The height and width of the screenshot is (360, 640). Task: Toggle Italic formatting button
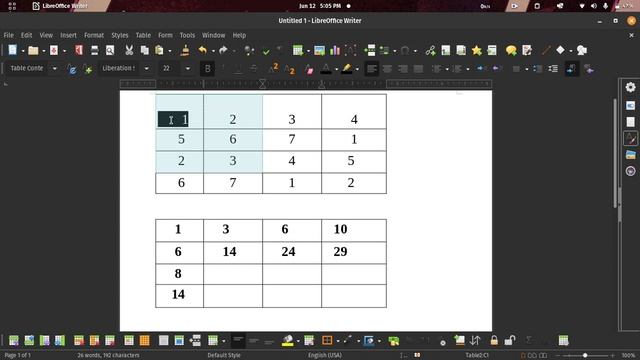tap(223, 69)
